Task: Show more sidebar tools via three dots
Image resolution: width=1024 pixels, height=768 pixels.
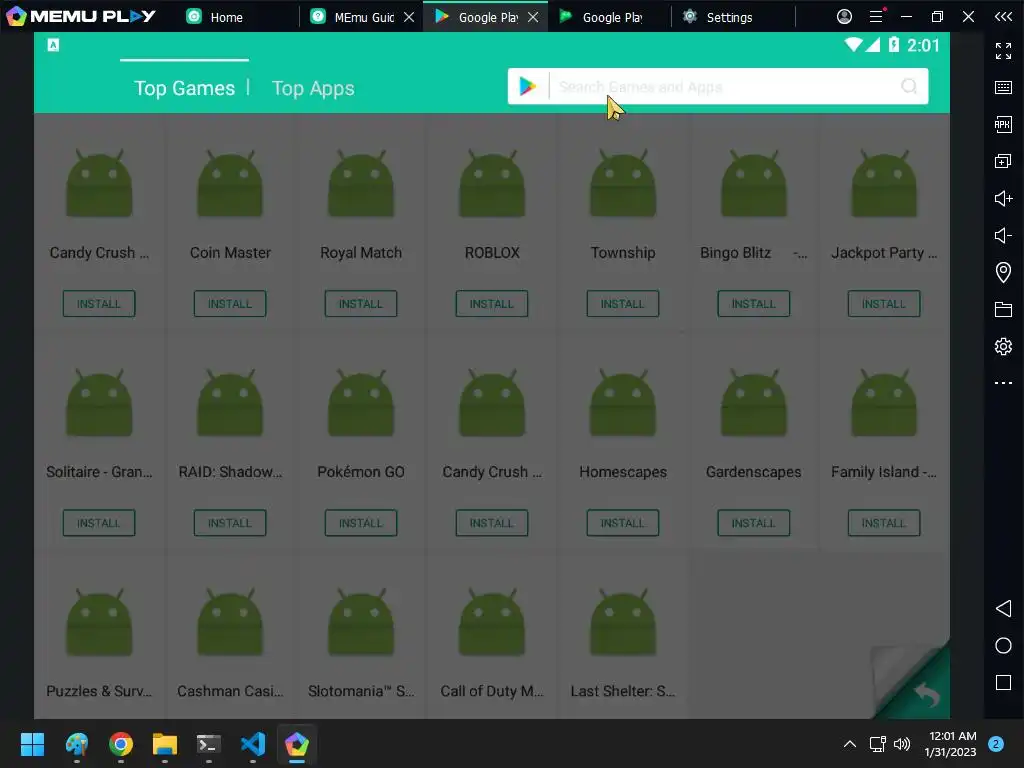Action: tap(1003, 383)
